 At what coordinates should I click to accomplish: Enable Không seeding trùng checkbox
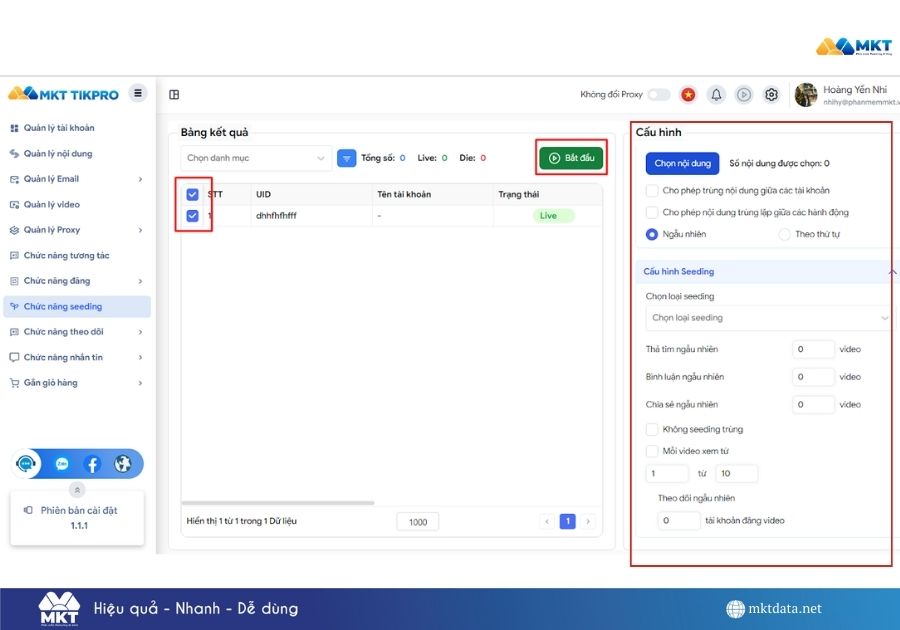[x=652, y=429]
